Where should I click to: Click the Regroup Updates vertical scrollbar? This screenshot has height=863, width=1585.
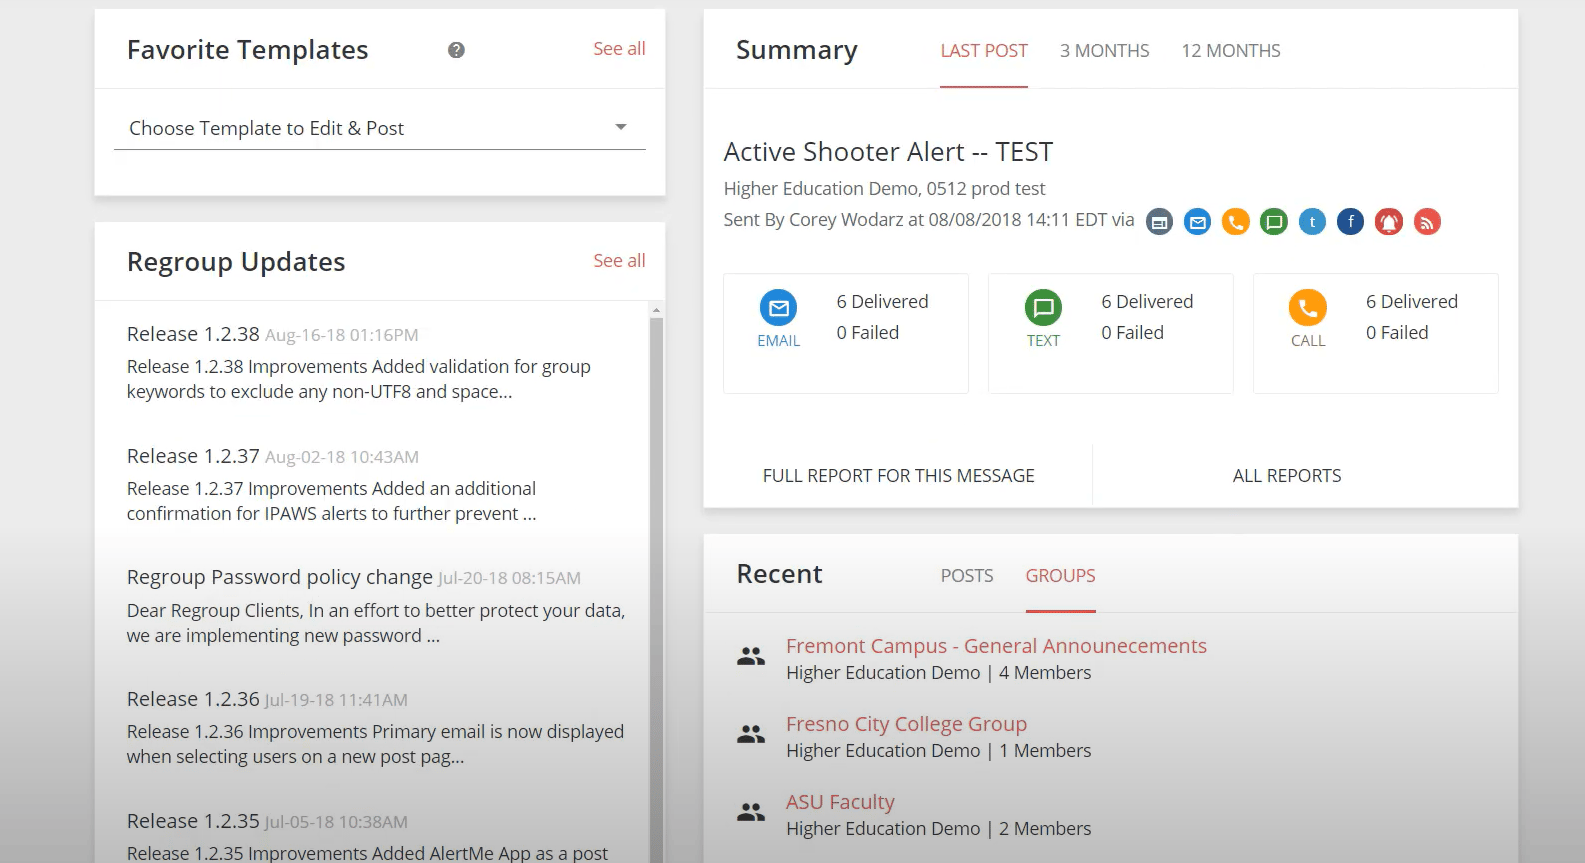[656, 580]
